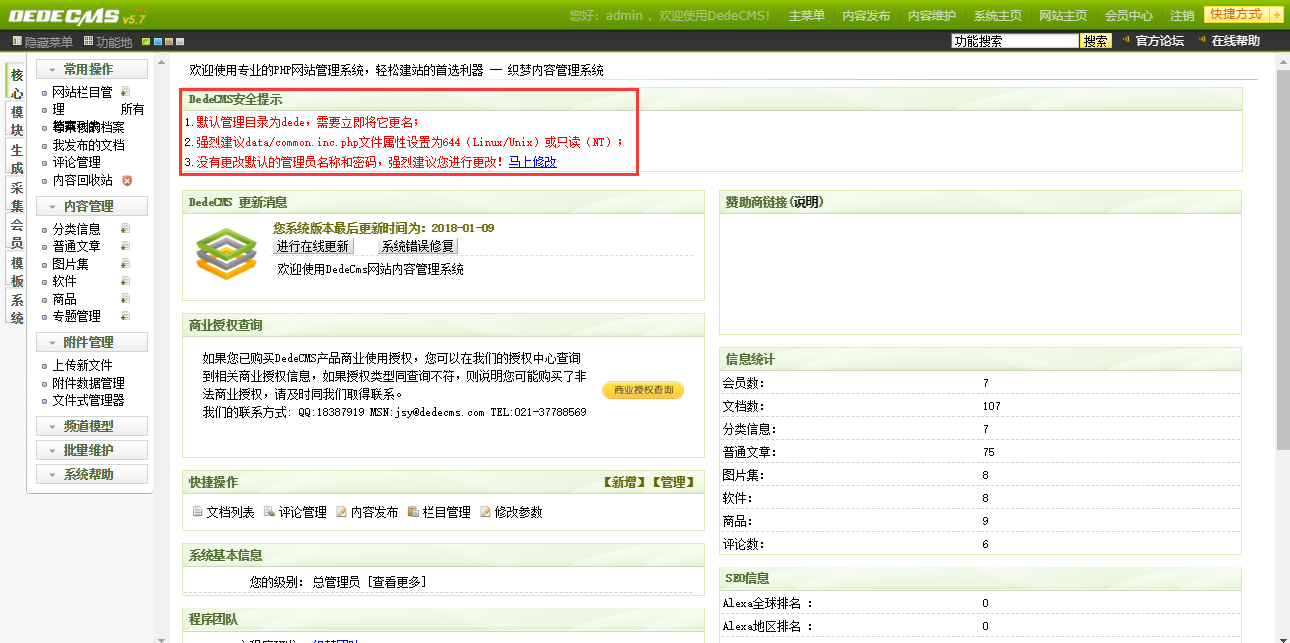The height and width of the screenshot is (643, 1290).
Task: Open the 在线帮助 link
Action: (x=1236, y=41)
